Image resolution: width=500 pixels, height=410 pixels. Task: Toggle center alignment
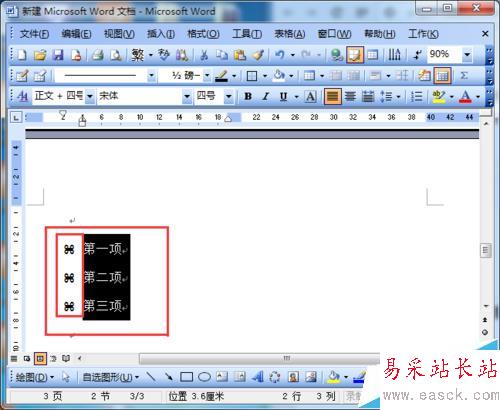tap(350, 96)
